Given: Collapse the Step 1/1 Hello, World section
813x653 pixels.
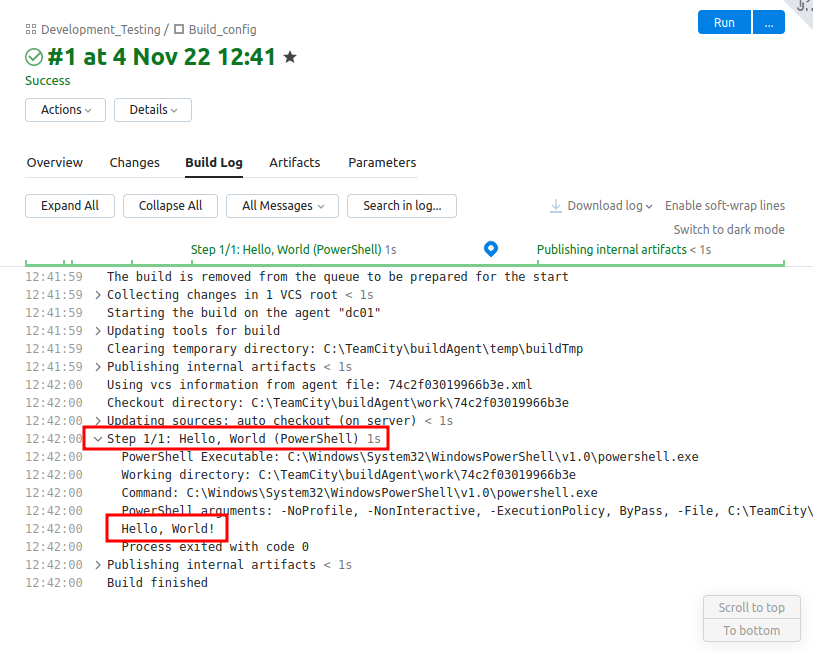Looking at the screenshot, I should click(x=98, y=439).
